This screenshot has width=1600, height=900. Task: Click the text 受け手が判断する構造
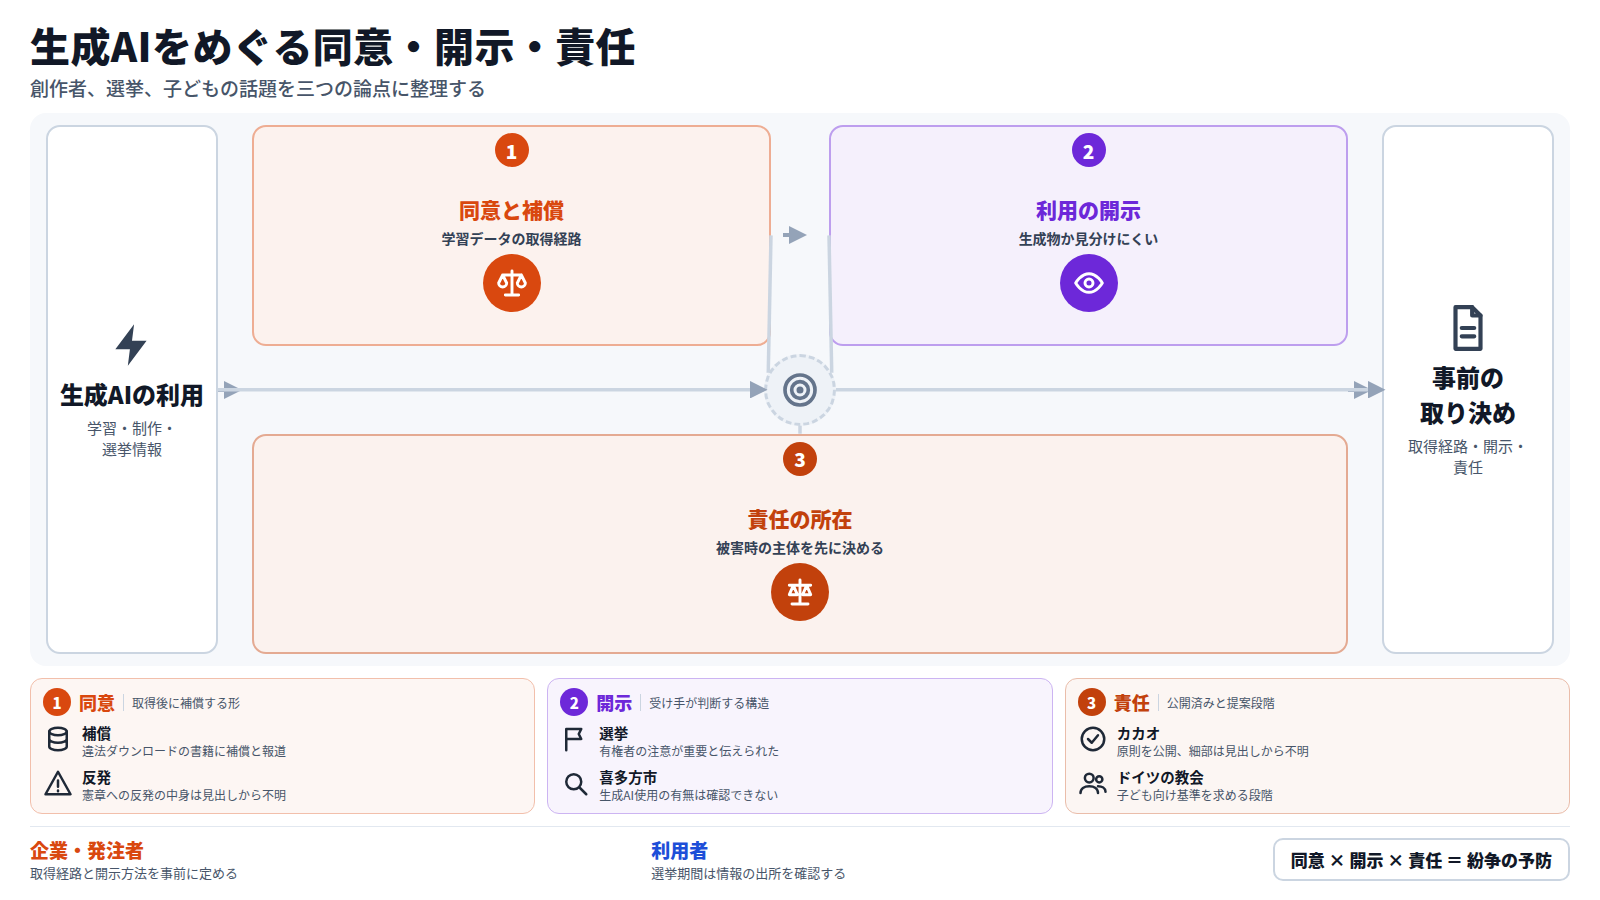pyautogui.click(x=709, y=703)
